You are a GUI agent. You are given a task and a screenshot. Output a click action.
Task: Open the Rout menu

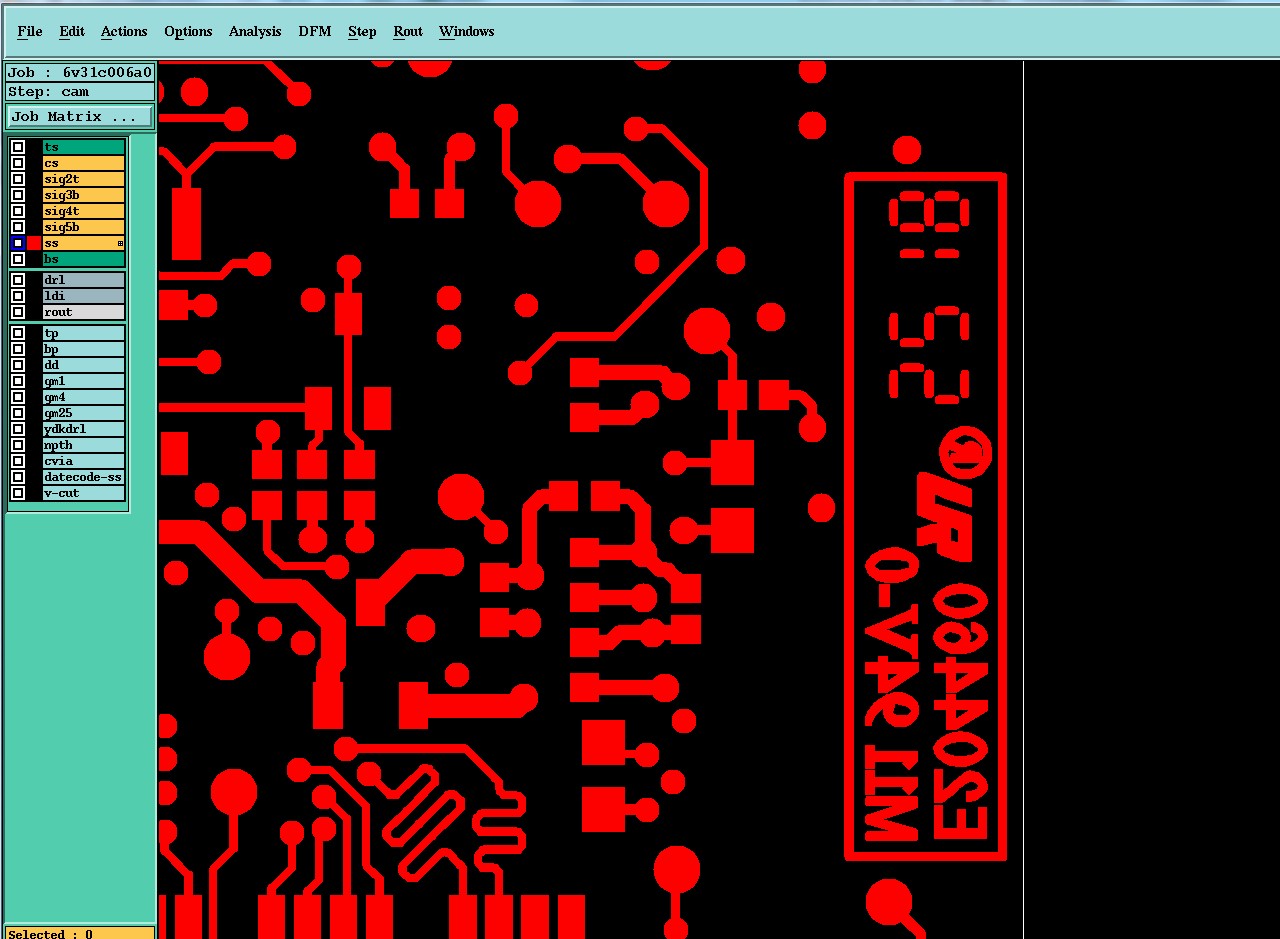408,31
